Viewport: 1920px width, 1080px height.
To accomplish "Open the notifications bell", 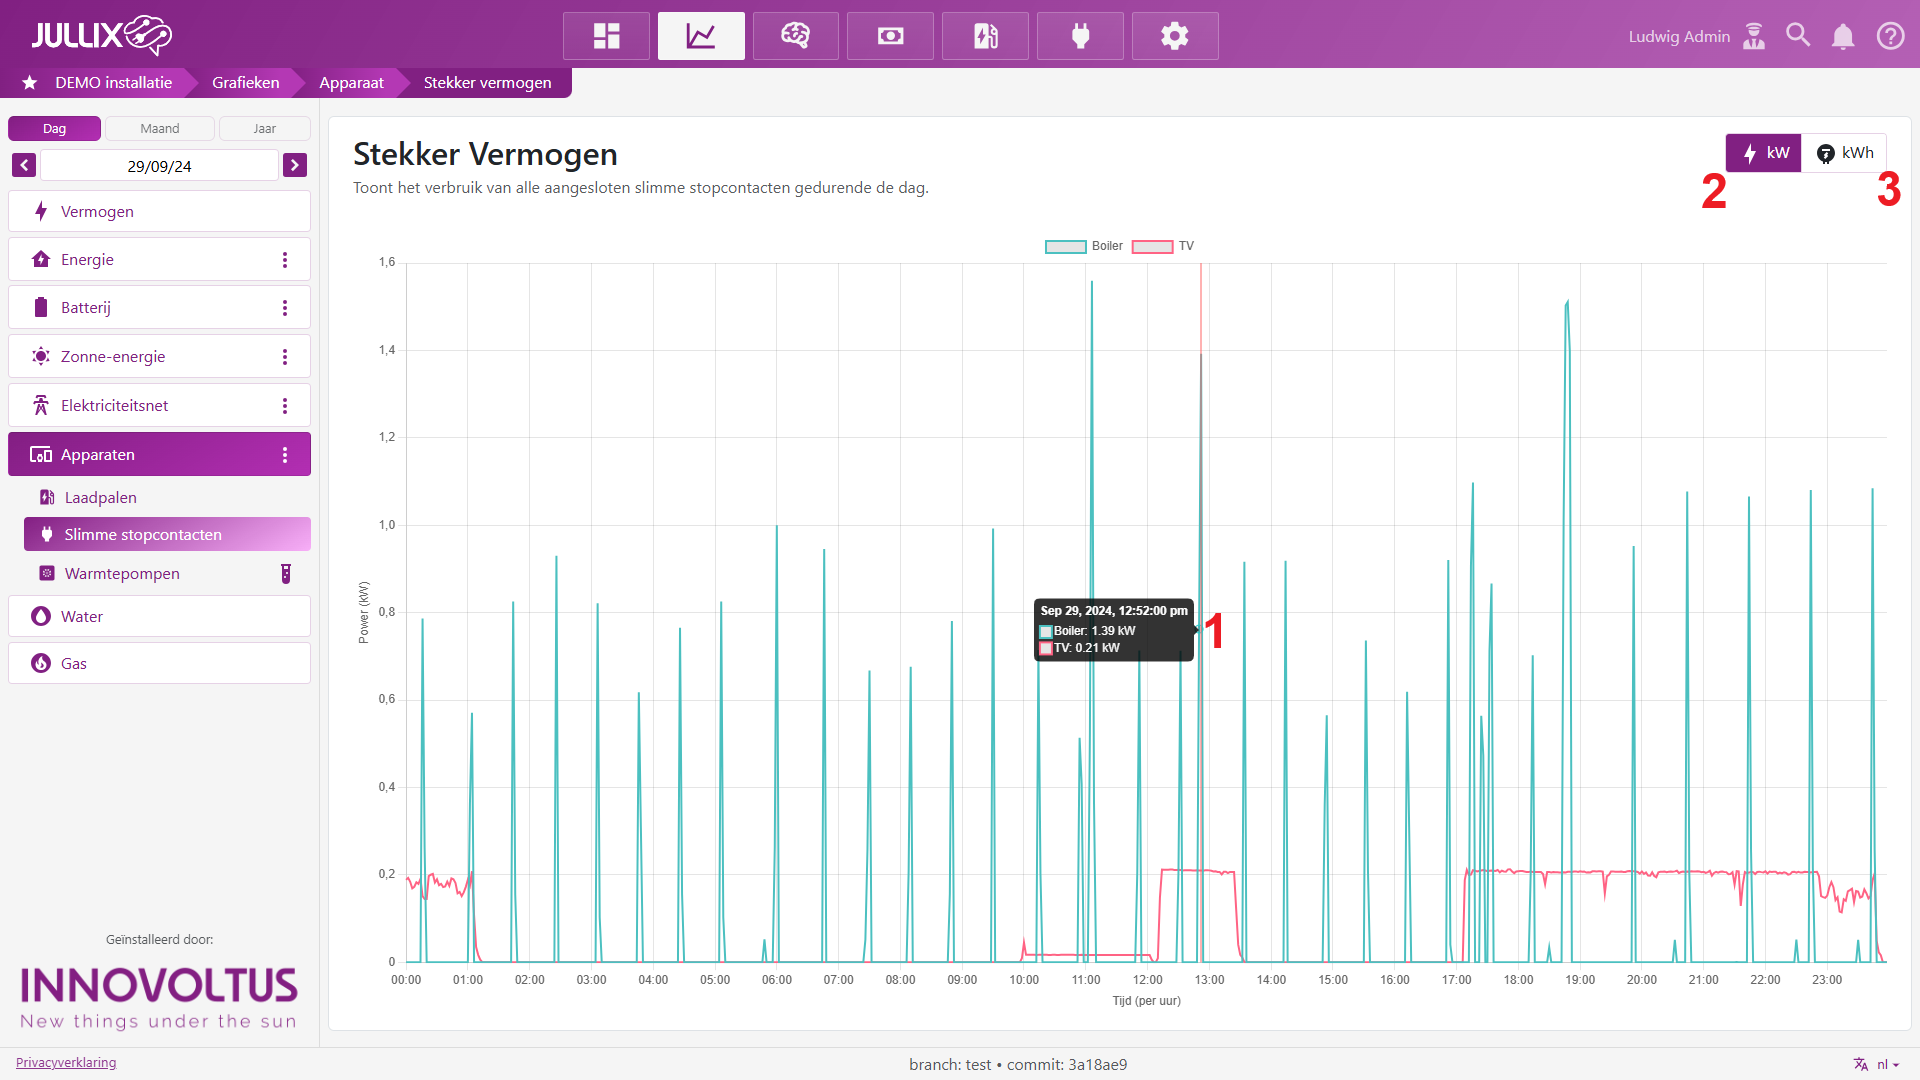I will [x=1843, y=36].
